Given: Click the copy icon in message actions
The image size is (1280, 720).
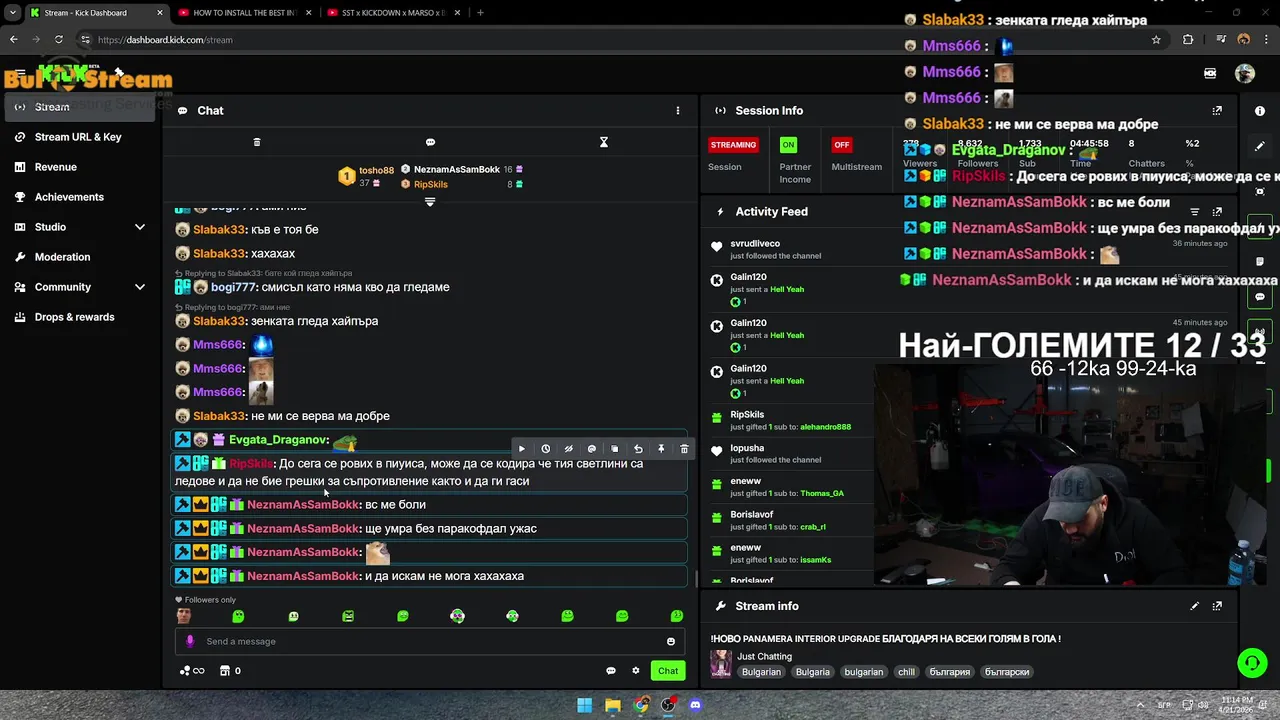Looking at the screenshot, I should (614, 449).
